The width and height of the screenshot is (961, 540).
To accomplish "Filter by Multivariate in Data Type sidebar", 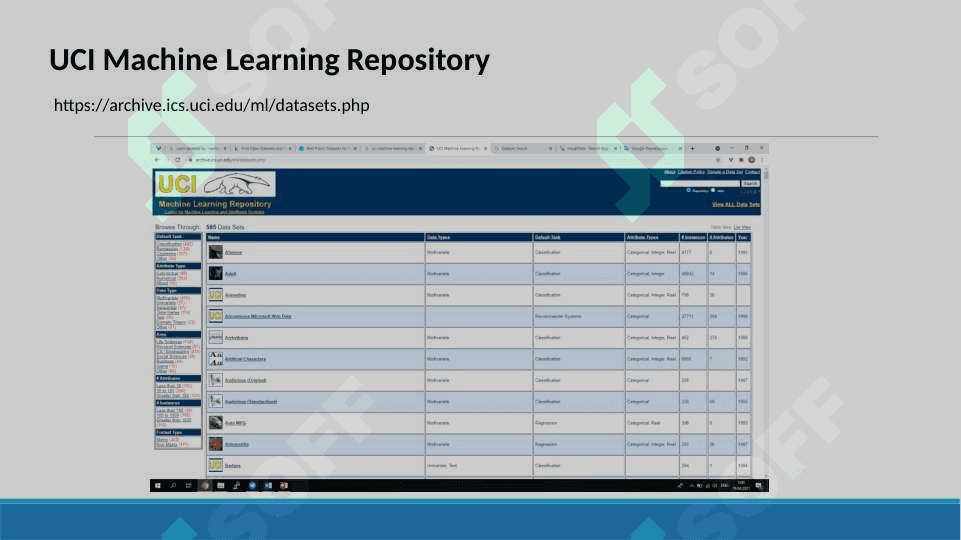I will tap(168, 298).
